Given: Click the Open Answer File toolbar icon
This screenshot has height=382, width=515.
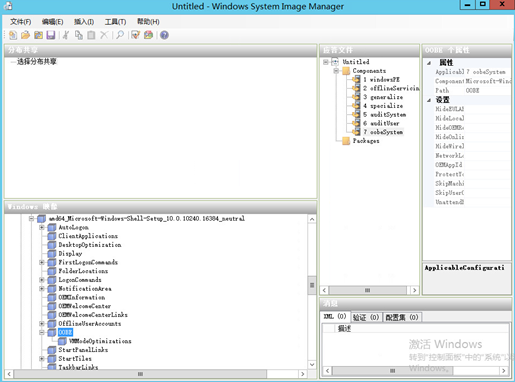Looking at the screenshot, I should [25, 35].
